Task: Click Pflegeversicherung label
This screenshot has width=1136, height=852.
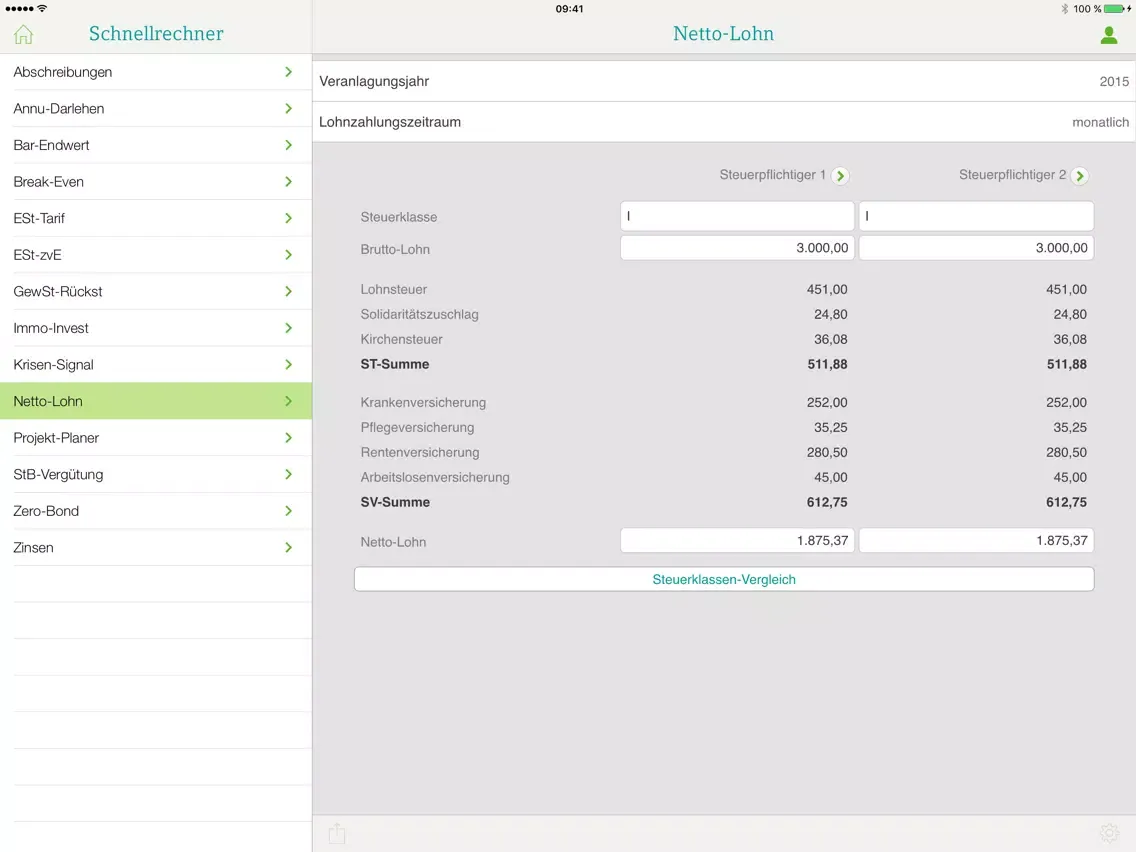Action: click(x=417, y=427)
